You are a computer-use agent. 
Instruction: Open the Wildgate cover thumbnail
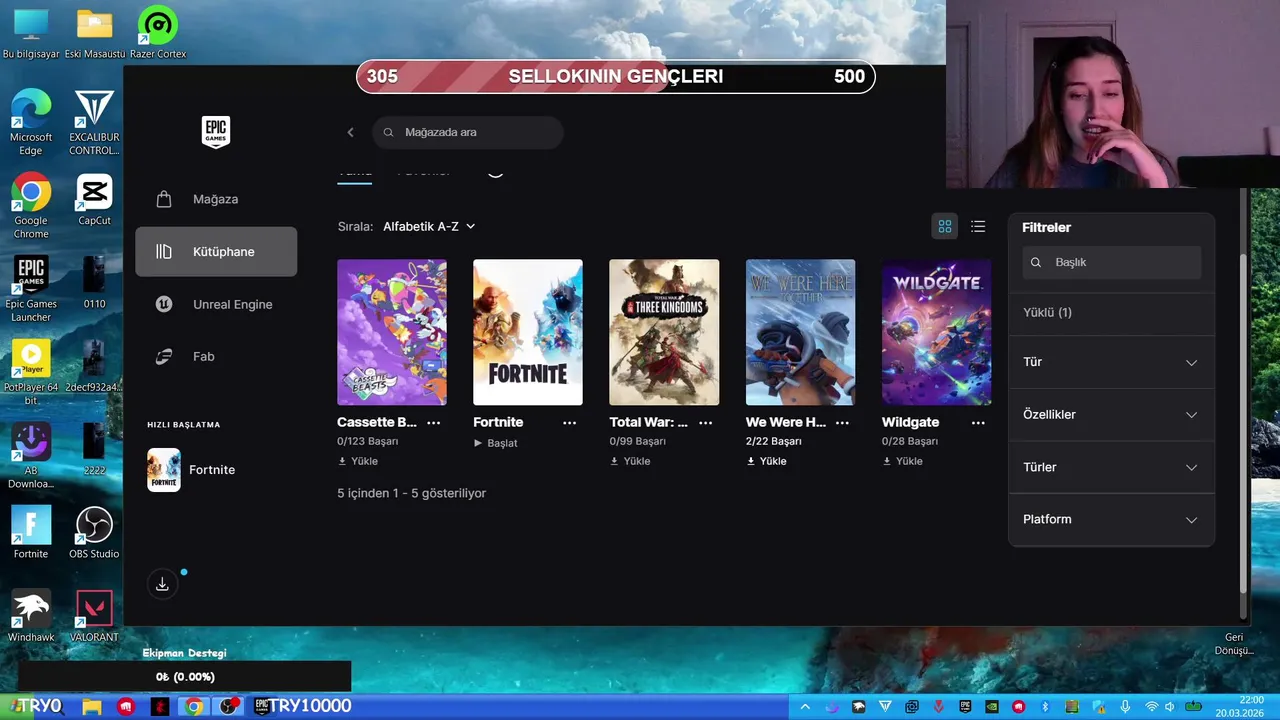click(x=936, y=332)
